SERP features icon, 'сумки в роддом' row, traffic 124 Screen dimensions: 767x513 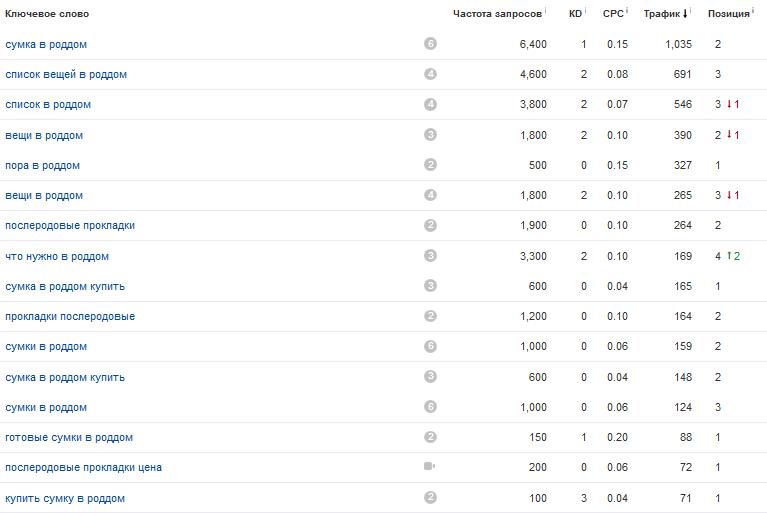coord(430,407)
